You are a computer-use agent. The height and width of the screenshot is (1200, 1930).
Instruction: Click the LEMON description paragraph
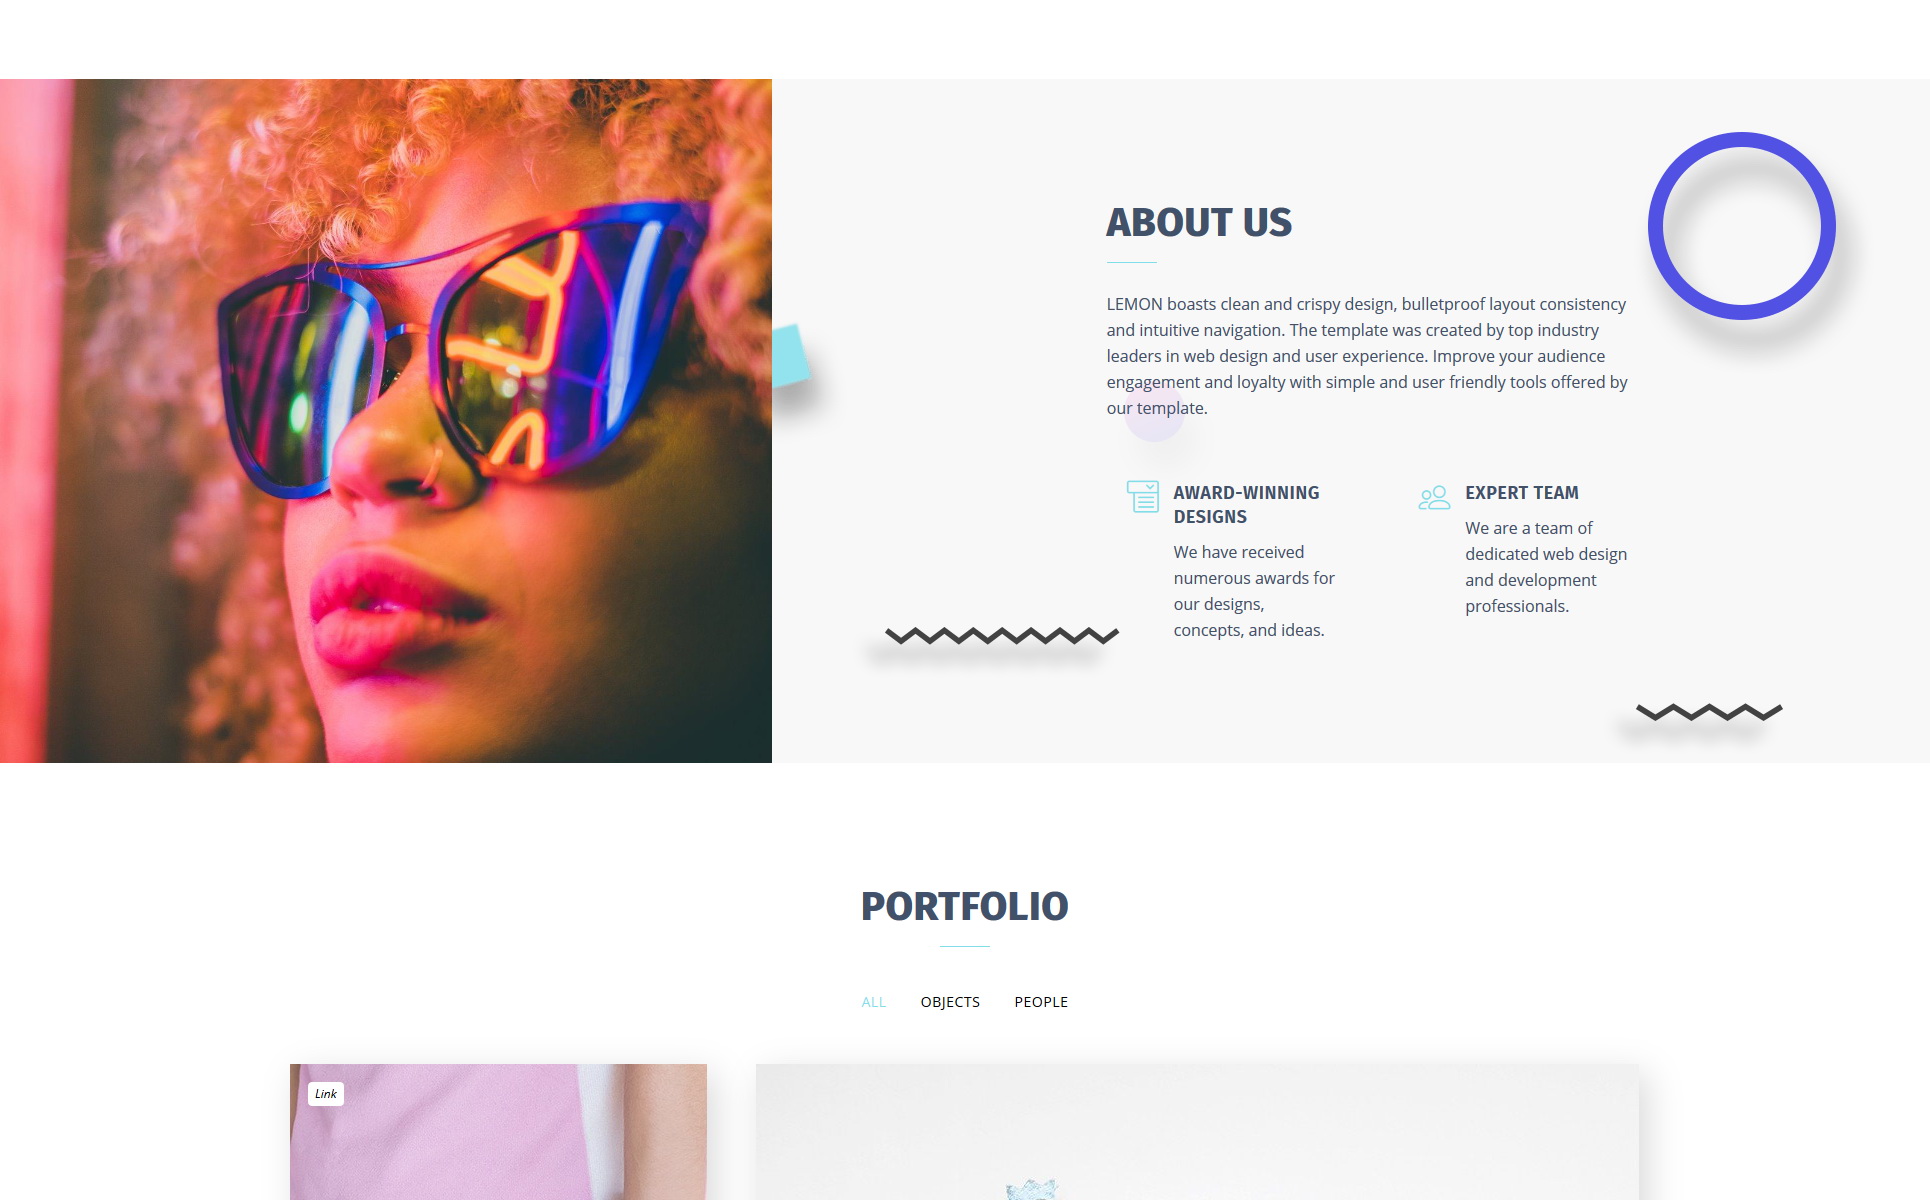1367,356
